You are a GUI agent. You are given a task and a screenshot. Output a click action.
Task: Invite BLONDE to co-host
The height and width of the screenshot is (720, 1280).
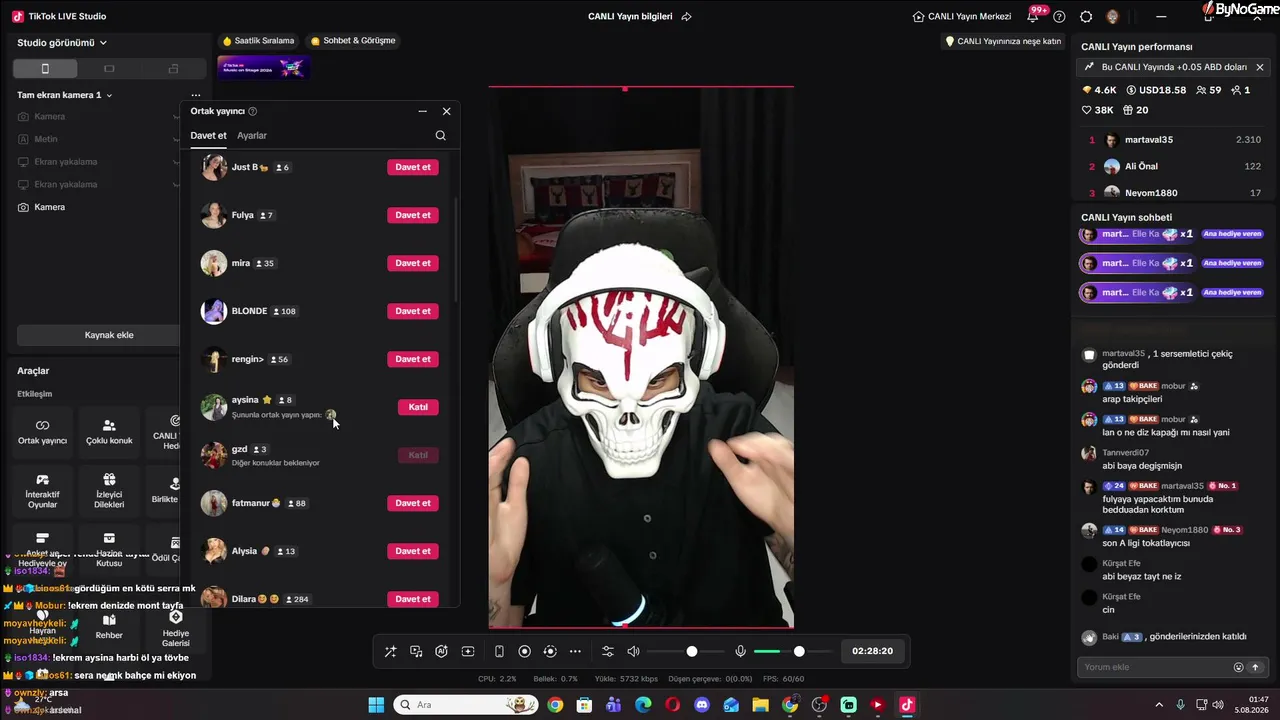[x=413, y=311]
